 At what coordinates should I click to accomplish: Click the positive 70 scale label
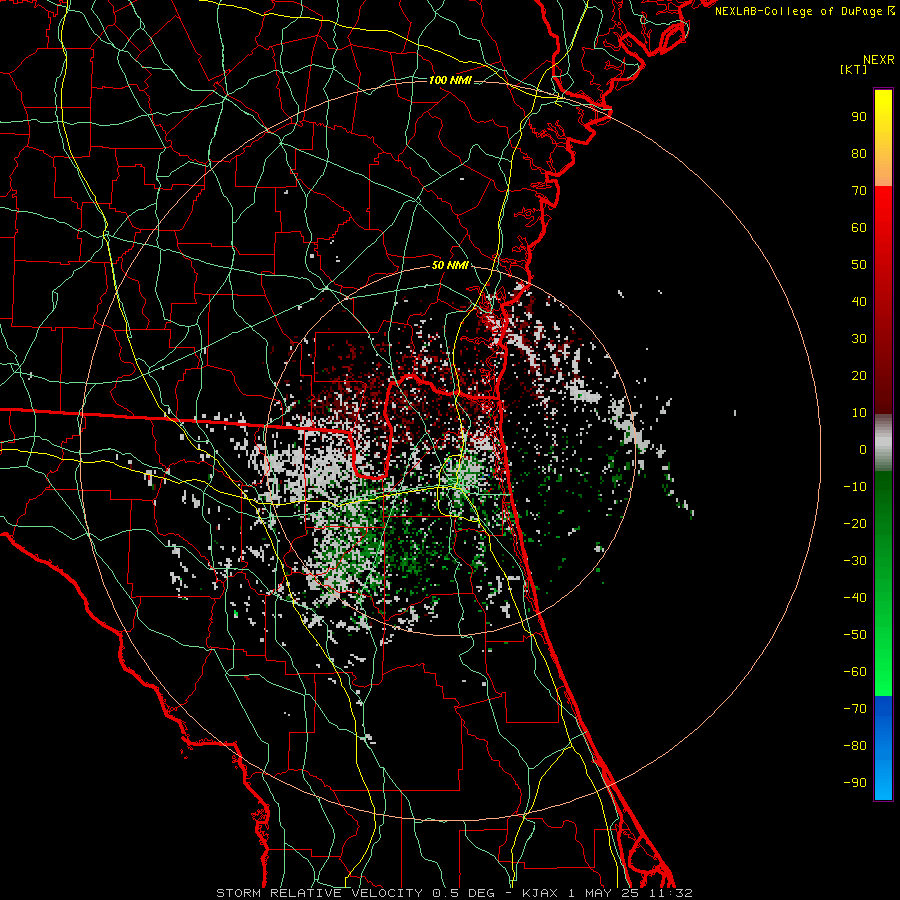coord(859,191)
